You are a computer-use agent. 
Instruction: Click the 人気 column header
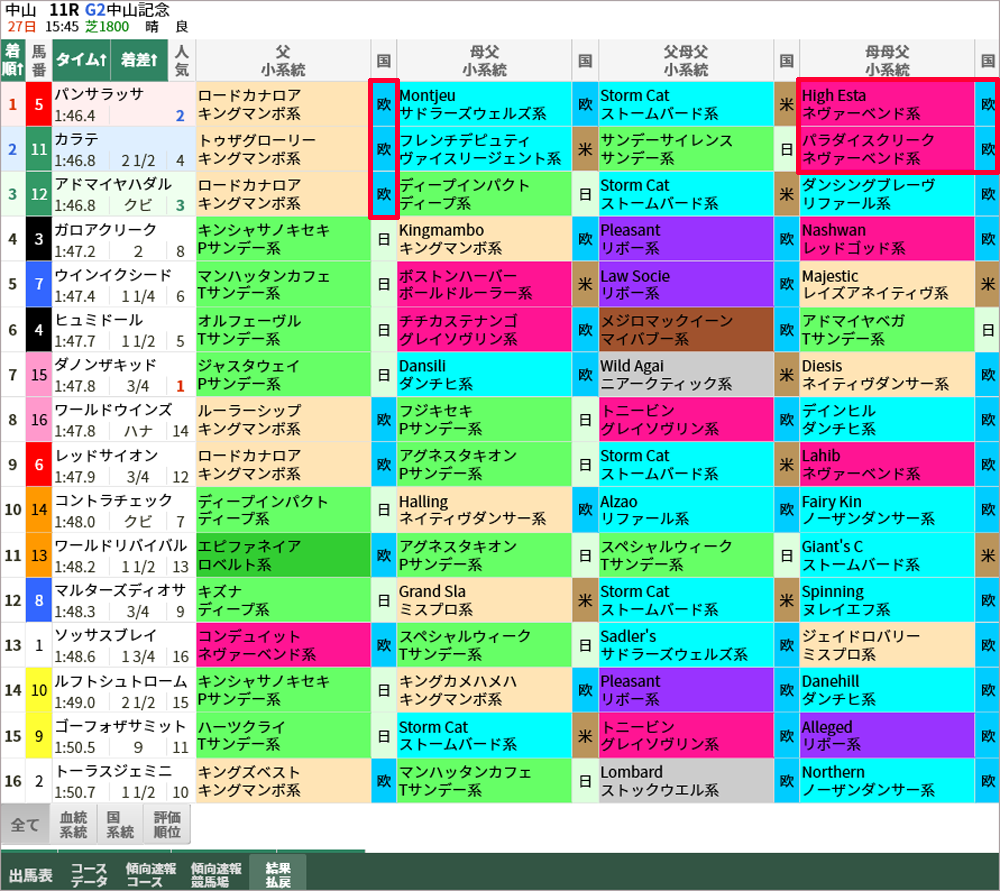(x=182, y=60)
